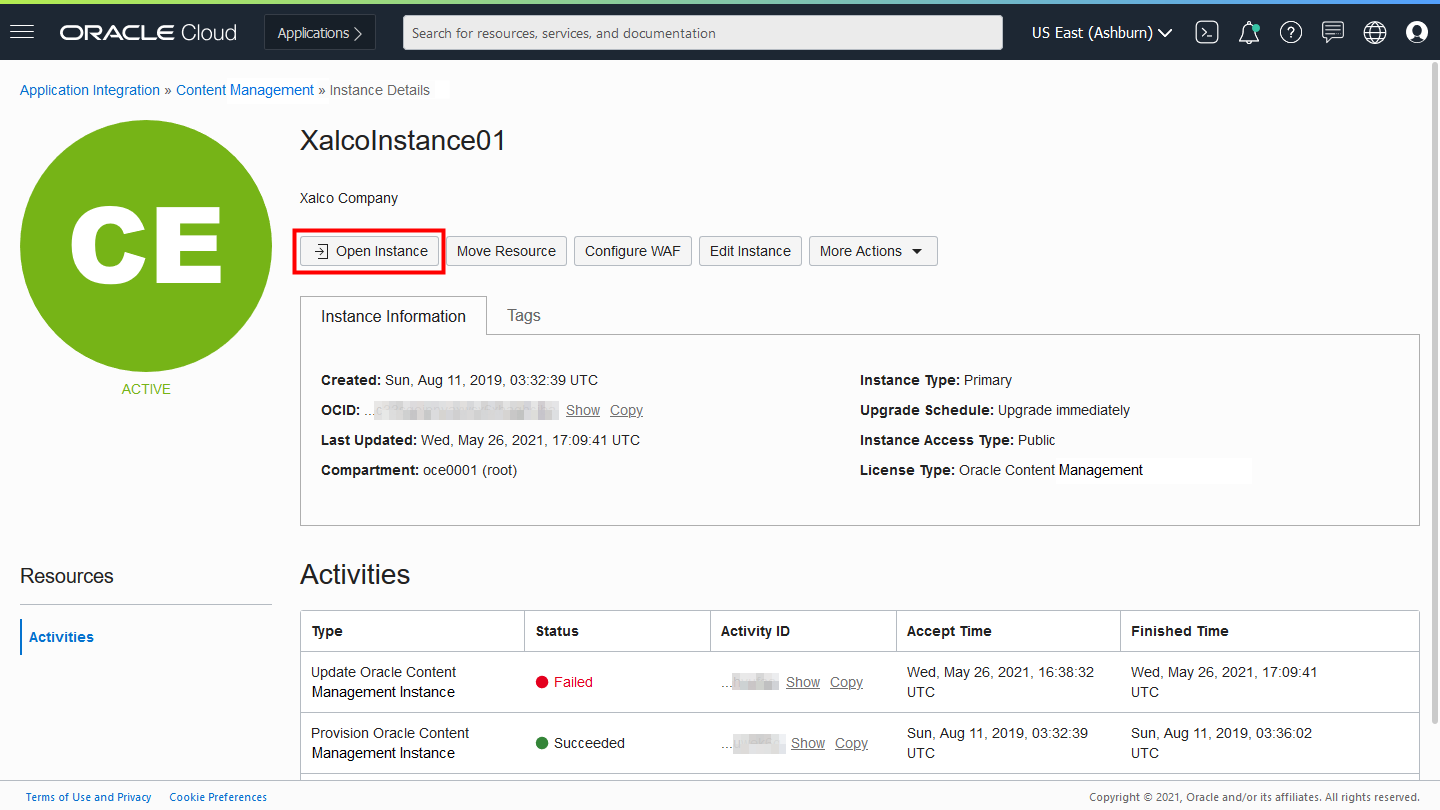Open Cookie Preferences link

(x=218, y=797)
